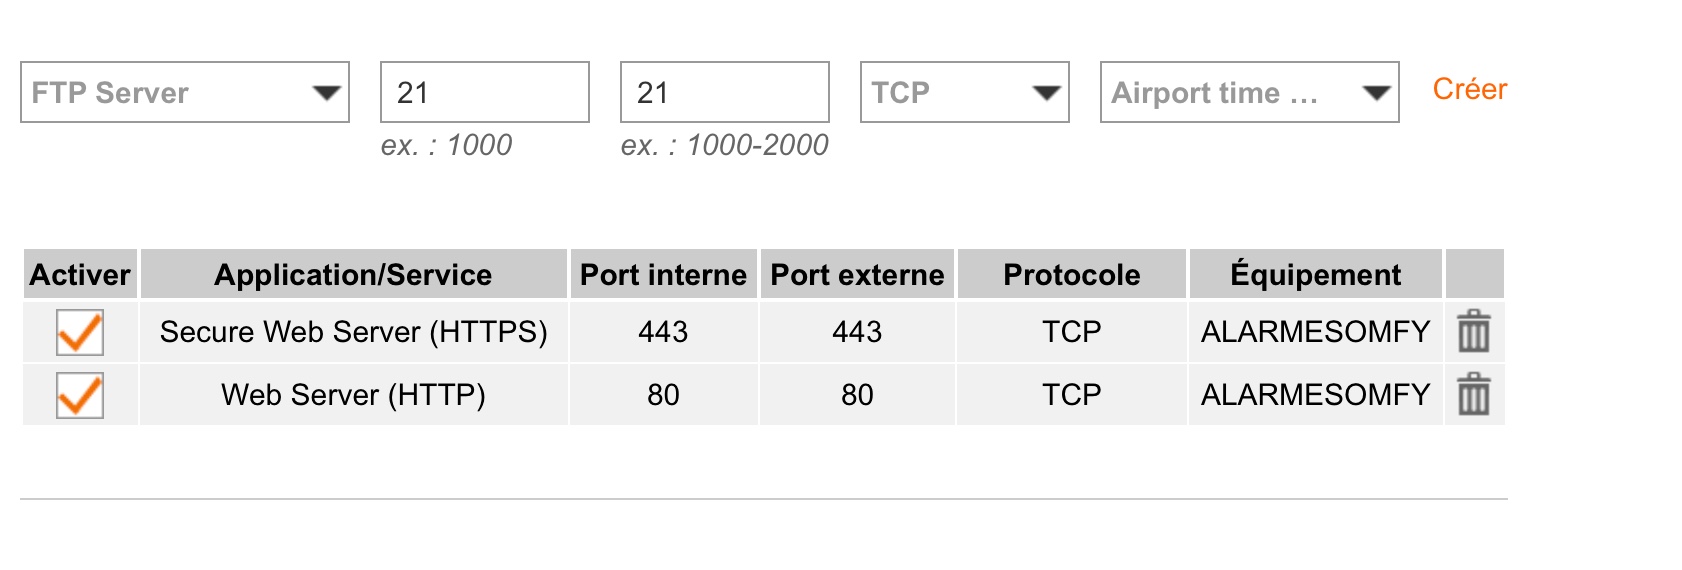The width and height of the screenshot is (1682, 570).
Task: Uncheck the Web Server (HTTP) activation checkbox
Action: coord(80,395)
